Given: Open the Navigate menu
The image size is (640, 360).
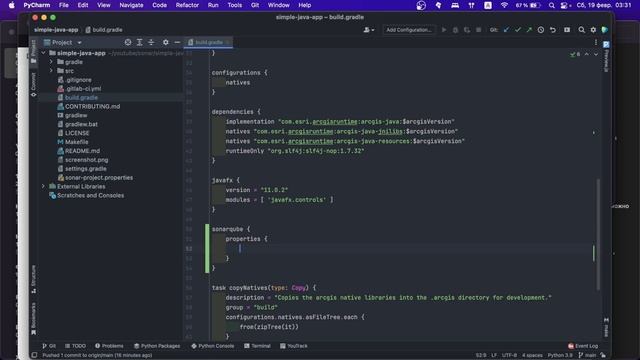Looking at the screenshot, I should (x=131, y=5).
